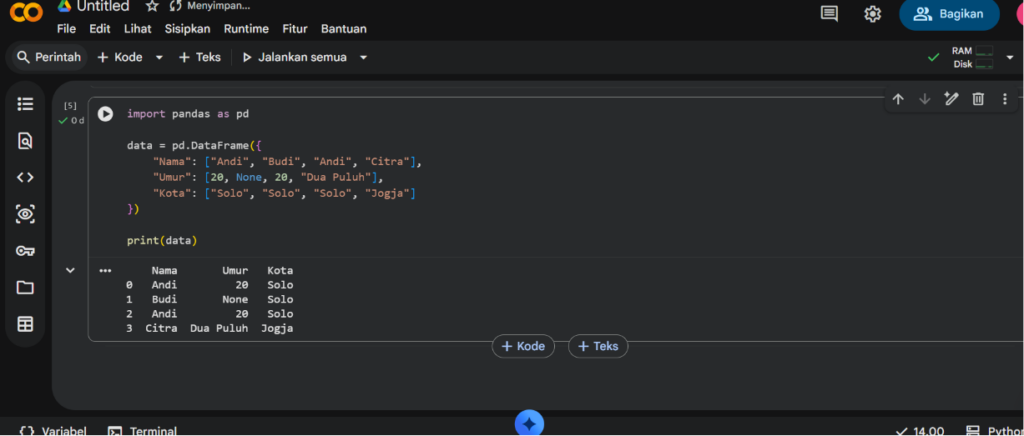
Task: Open the files folder icon
Action: (x=25, y=288)
